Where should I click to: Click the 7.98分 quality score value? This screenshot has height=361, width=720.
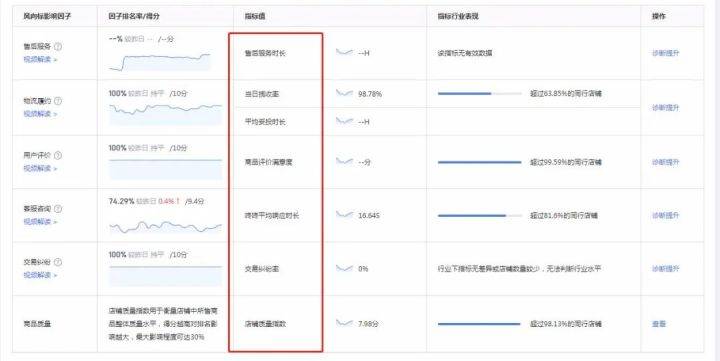[x=368, y=324]
